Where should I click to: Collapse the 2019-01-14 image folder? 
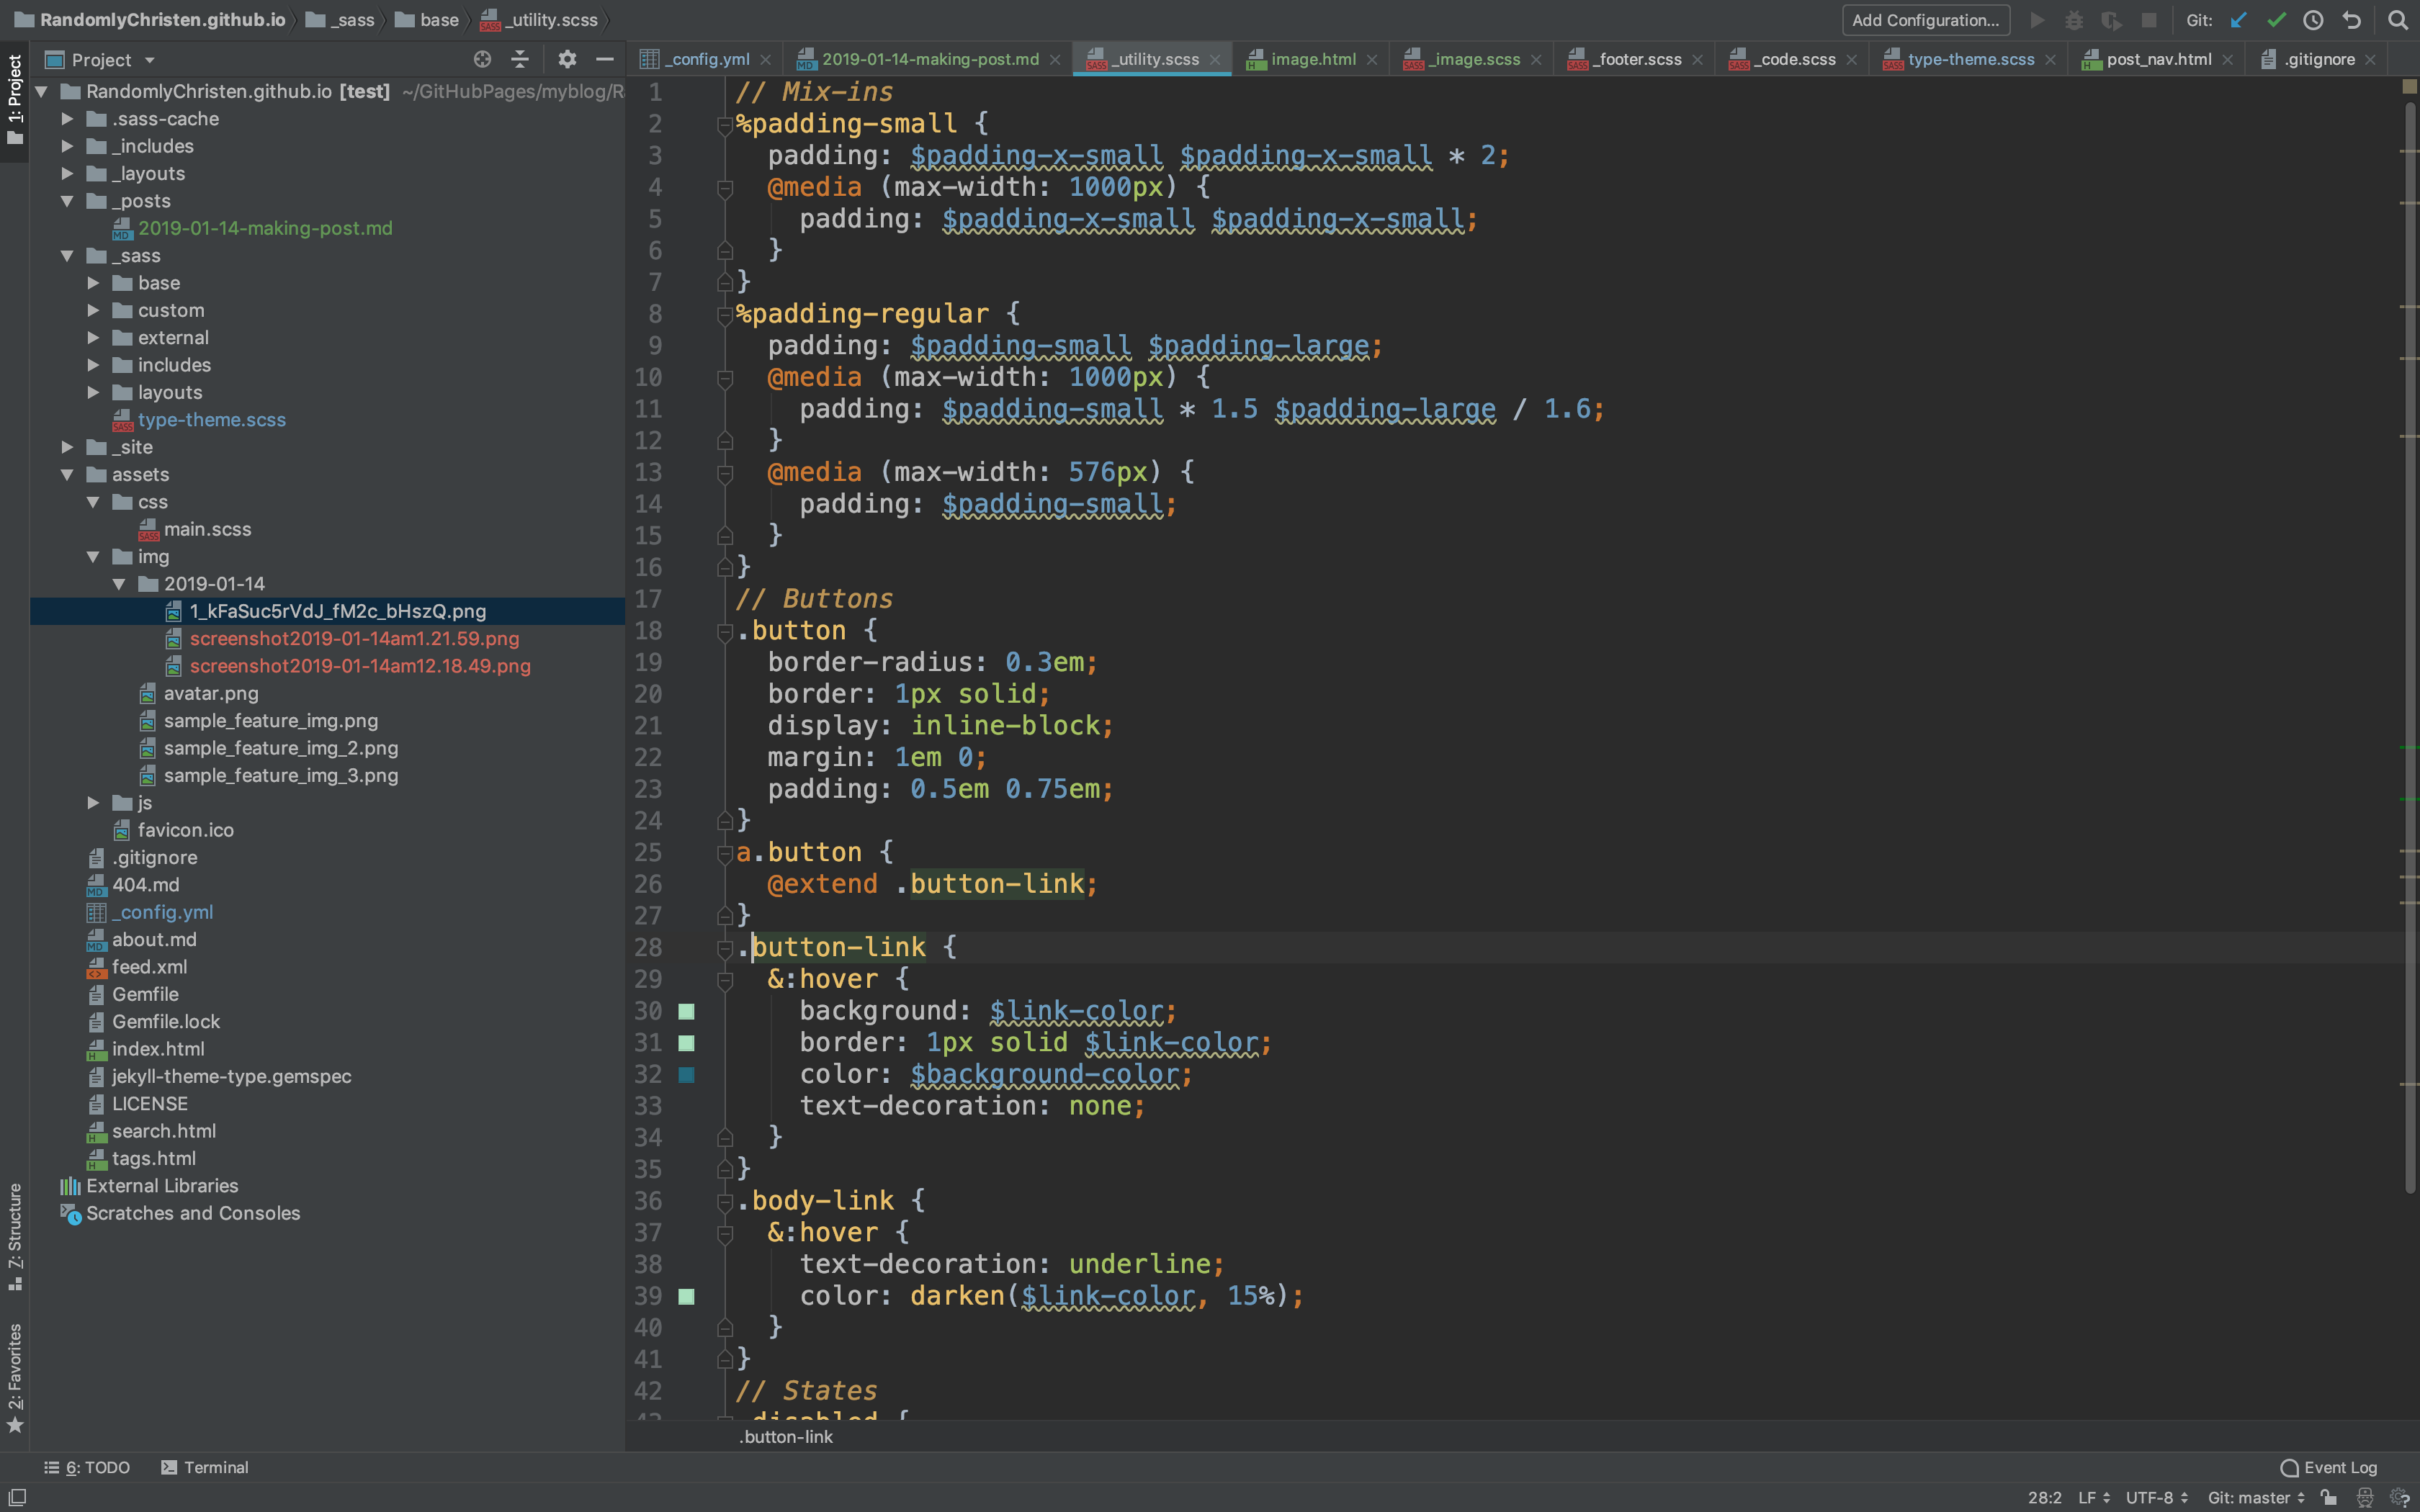[119, 584]
